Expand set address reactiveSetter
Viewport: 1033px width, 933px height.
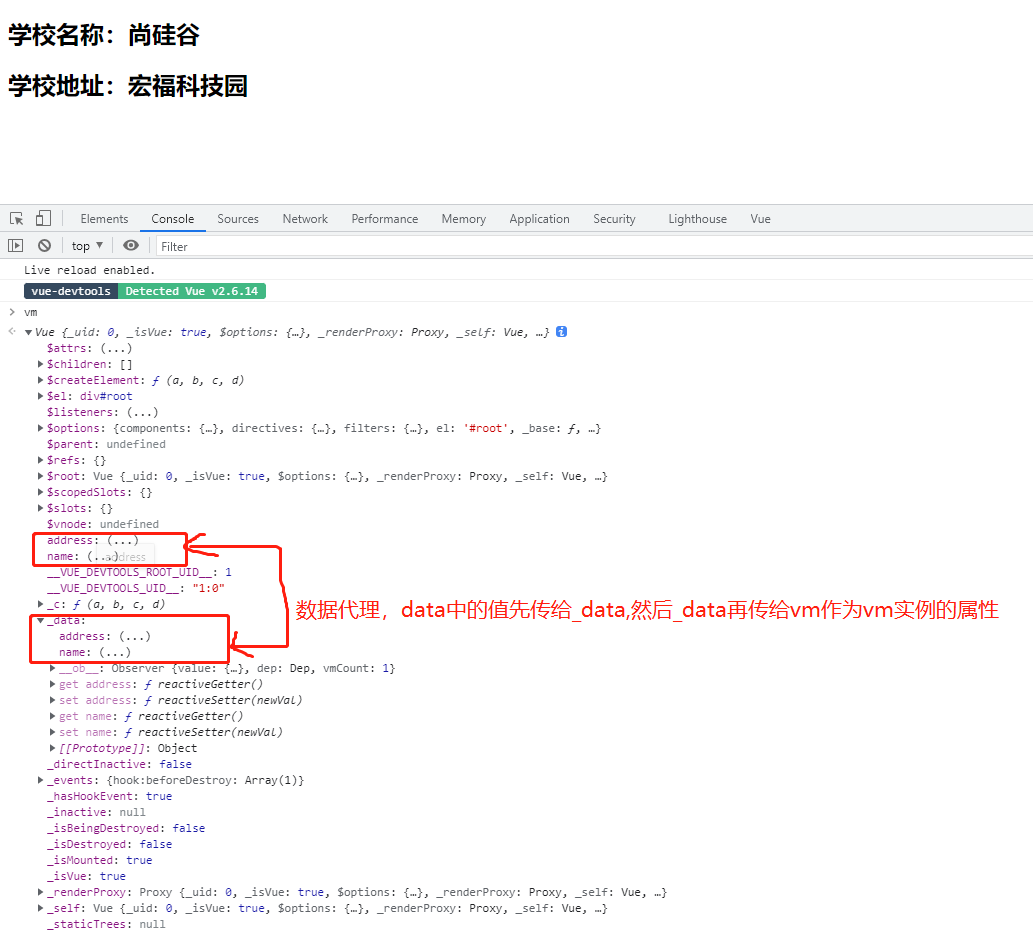(53, 700)
